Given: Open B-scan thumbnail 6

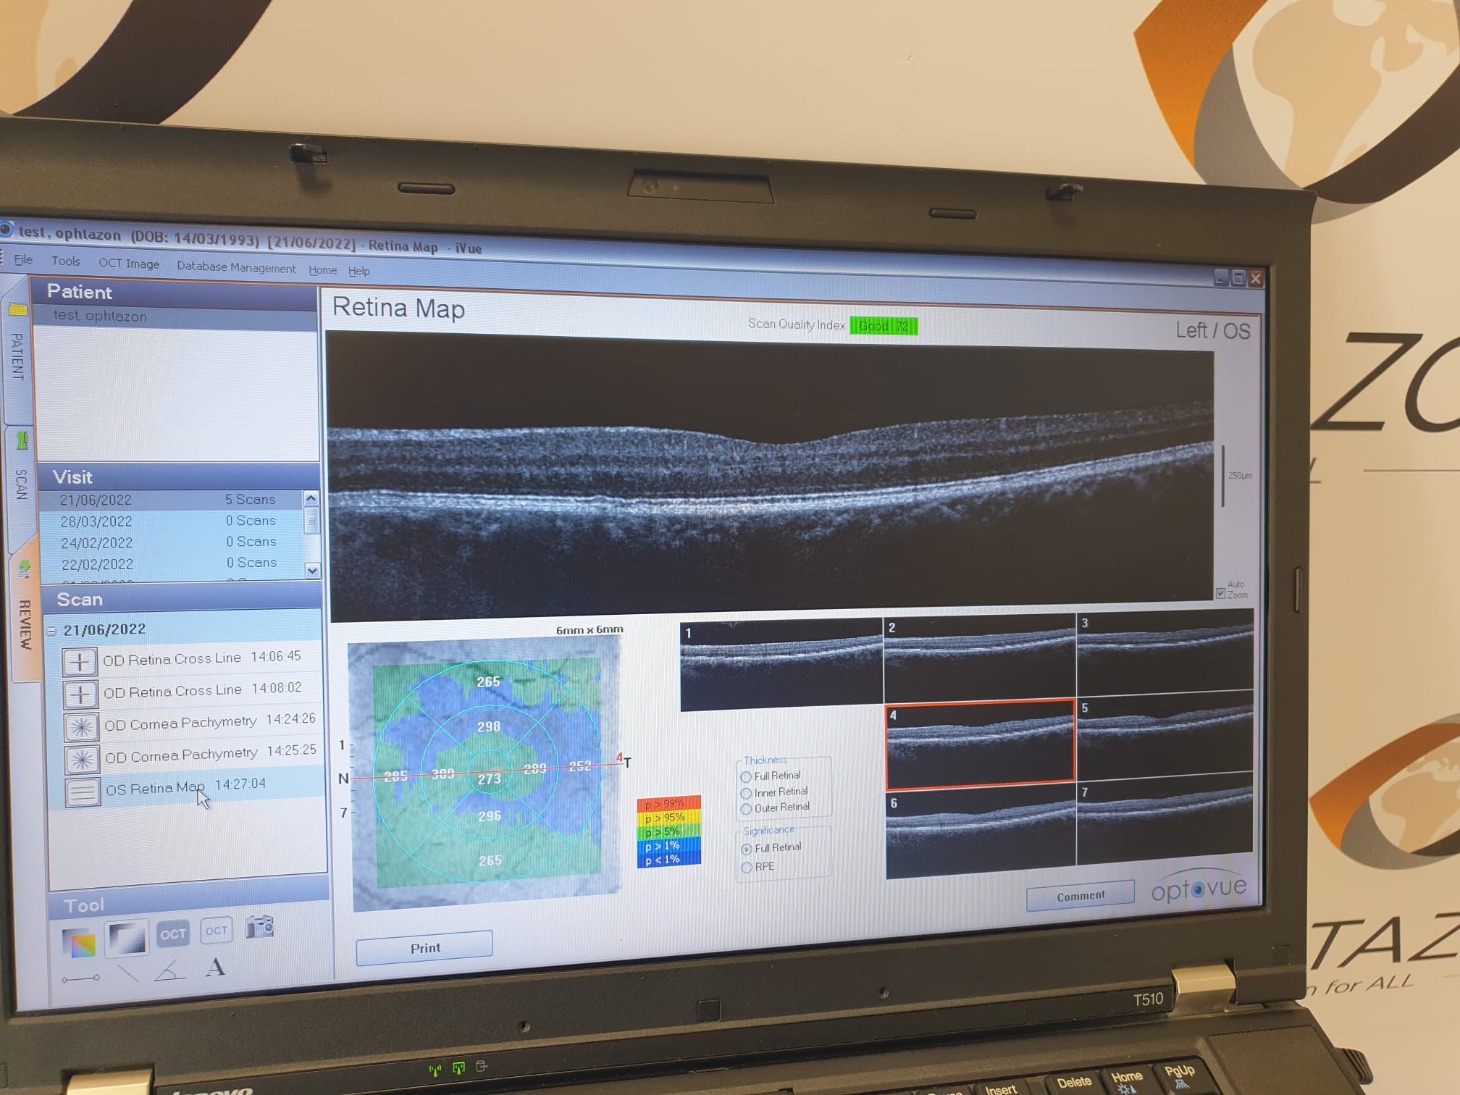Looking at the screenshot, I should (981, 833).
